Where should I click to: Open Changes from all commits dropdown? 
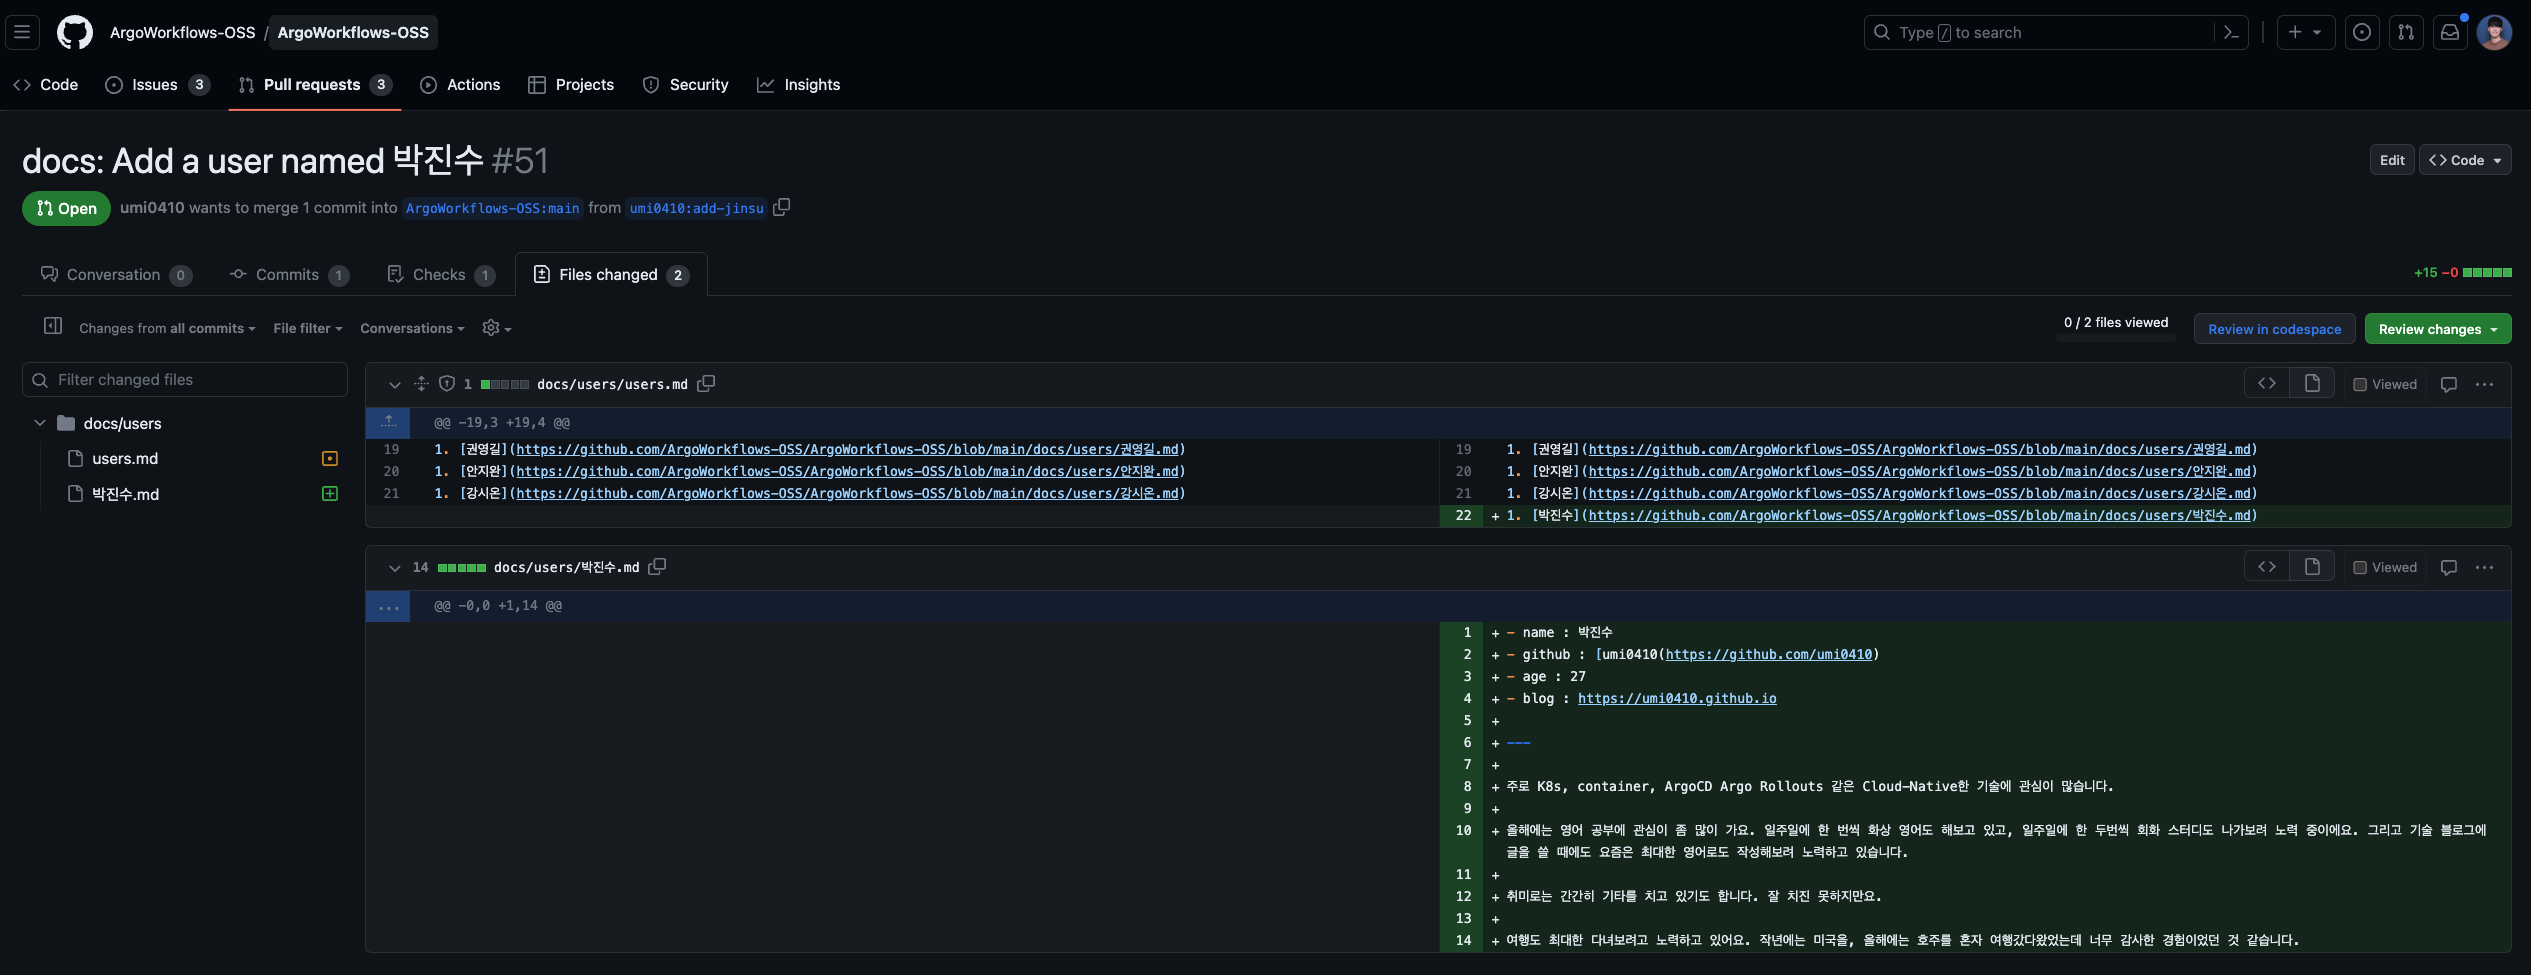tap(167, 328)
